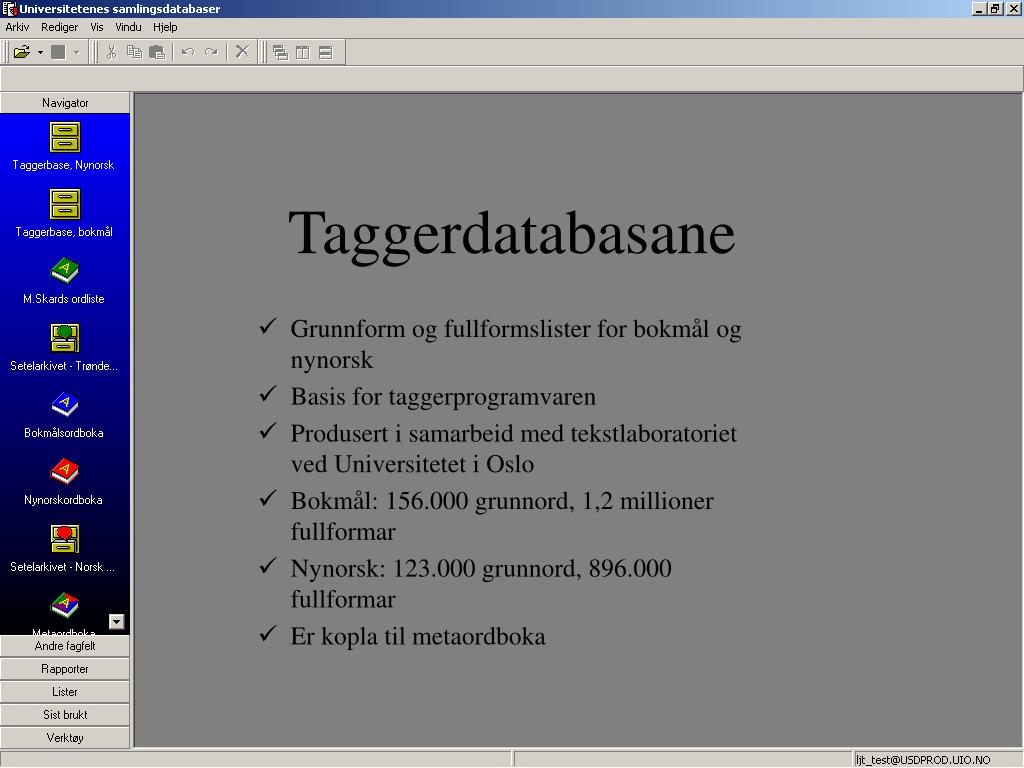
Task: Tile windows horizontally using toolbar icon
Action: (x=325, y=53)
